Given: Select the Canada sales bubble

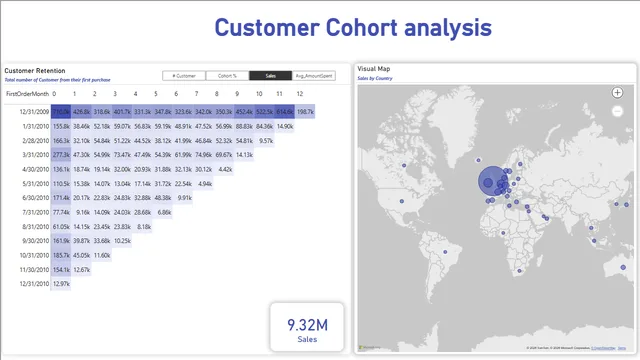Looking at the screenshot, I should coord(404,165).
